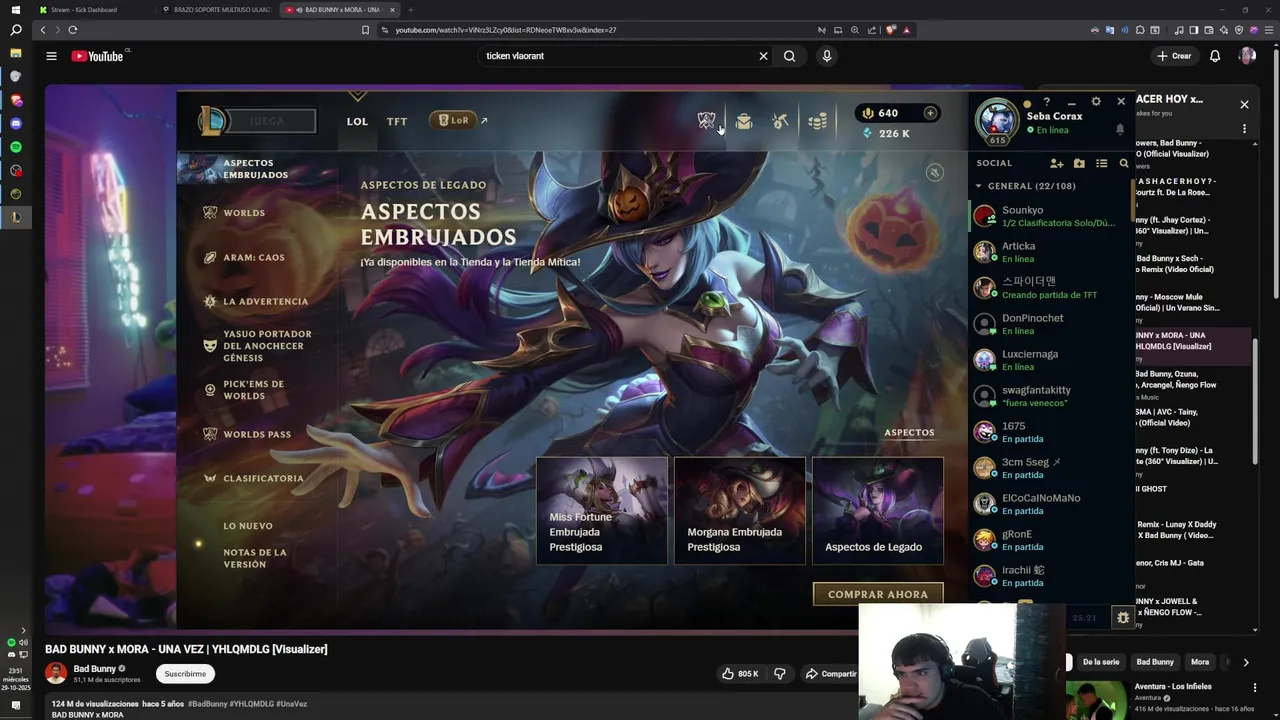Open League client settings gear
This screenshot has height=720, width=1280.
click(1096, 102)
